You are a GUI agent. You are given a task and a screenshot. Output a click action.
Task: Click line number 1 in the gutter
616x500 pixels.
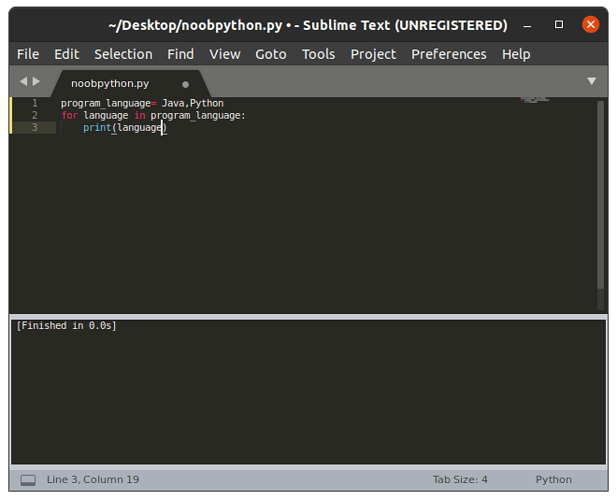(35, 103)
